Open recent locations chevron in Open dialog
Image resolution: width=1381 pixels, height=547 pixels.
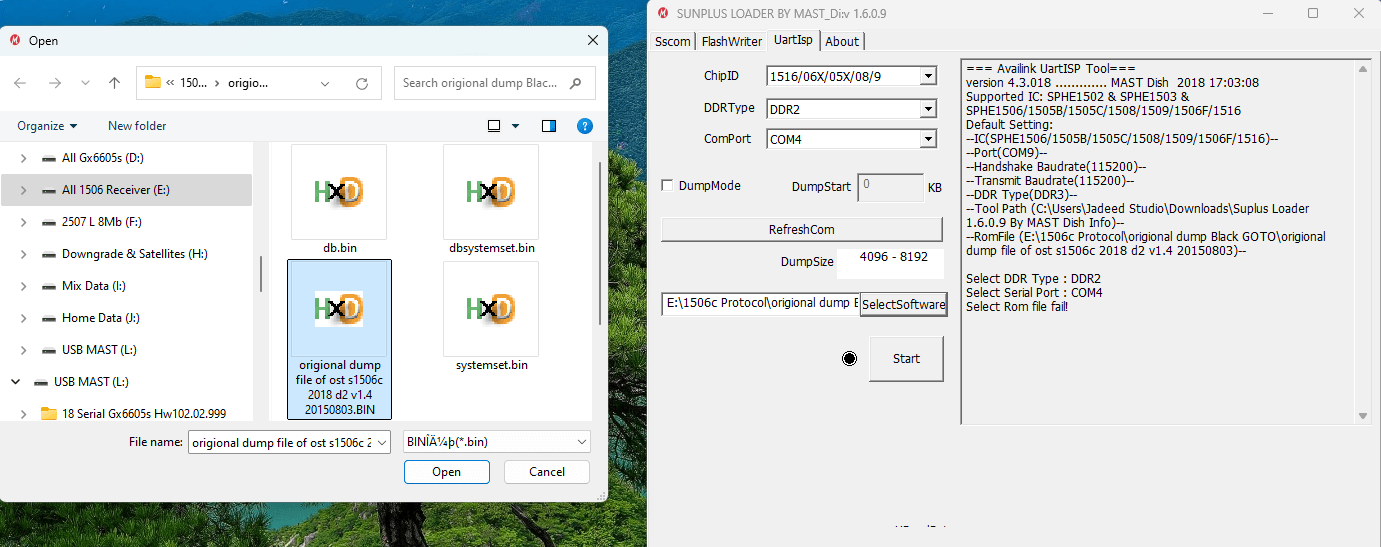click(85, 83)
